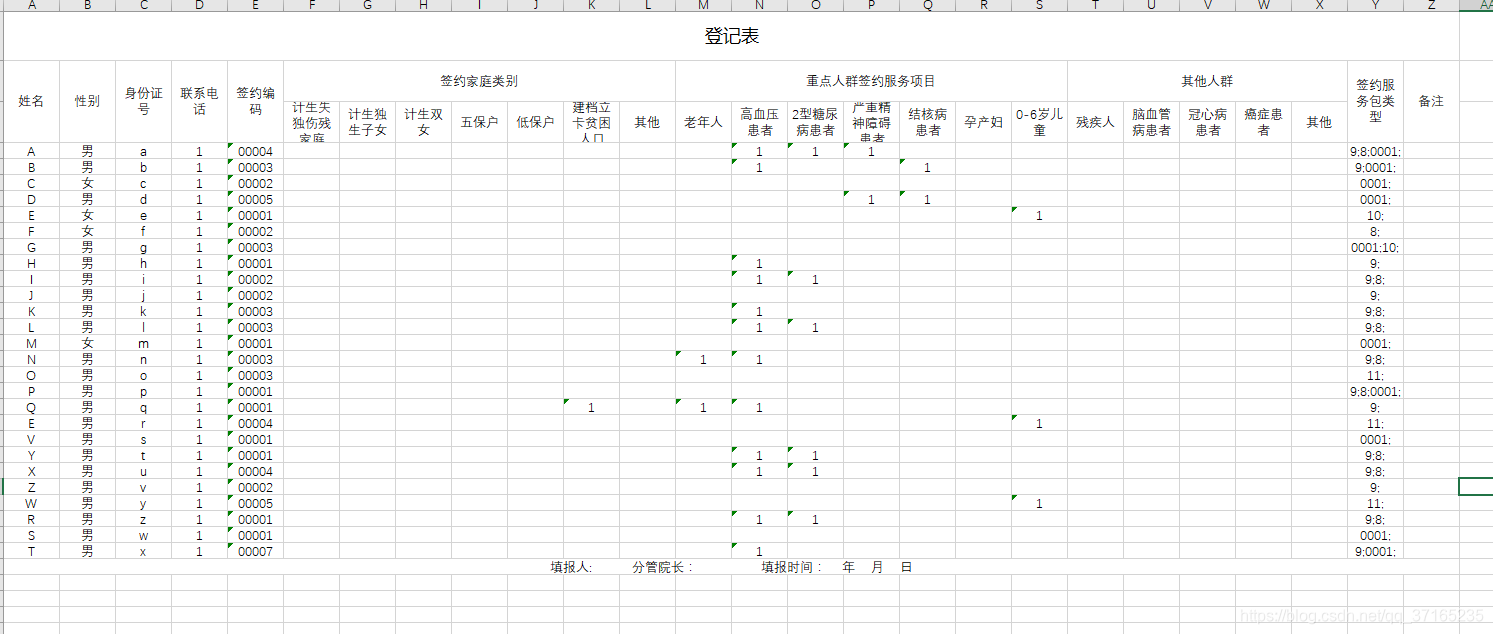Select the 分管院长: footer label
The width and height of the screenshot is (1493, 634).
pyautogui.click(x=662, y=567)
